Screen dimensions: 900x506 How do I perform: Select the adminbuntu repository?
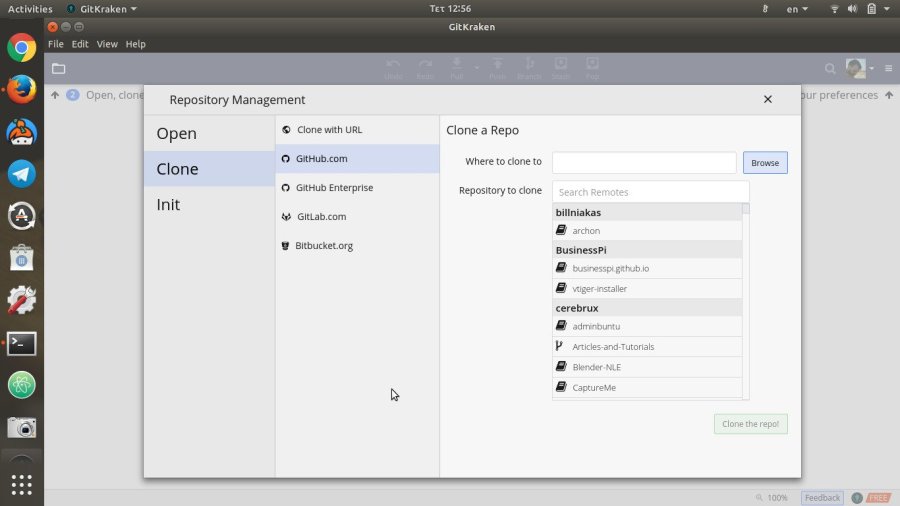pyautogui.click(x=647, y=326)
